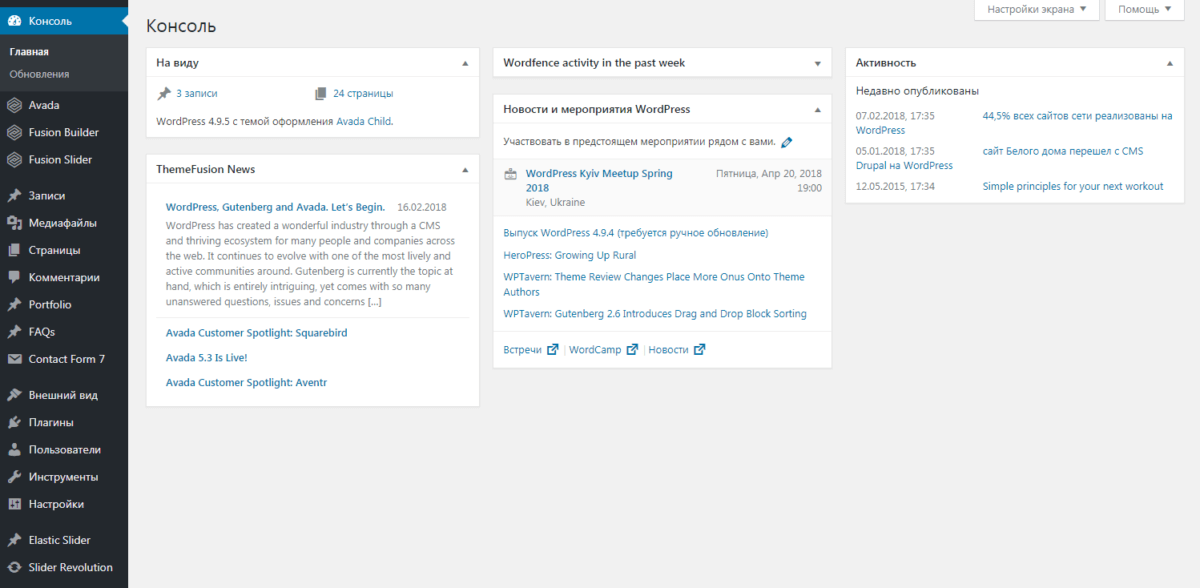
Task: Open WPTavern Gutenberg 2.6 Drag and Drop link
Action: pos(655,313)
